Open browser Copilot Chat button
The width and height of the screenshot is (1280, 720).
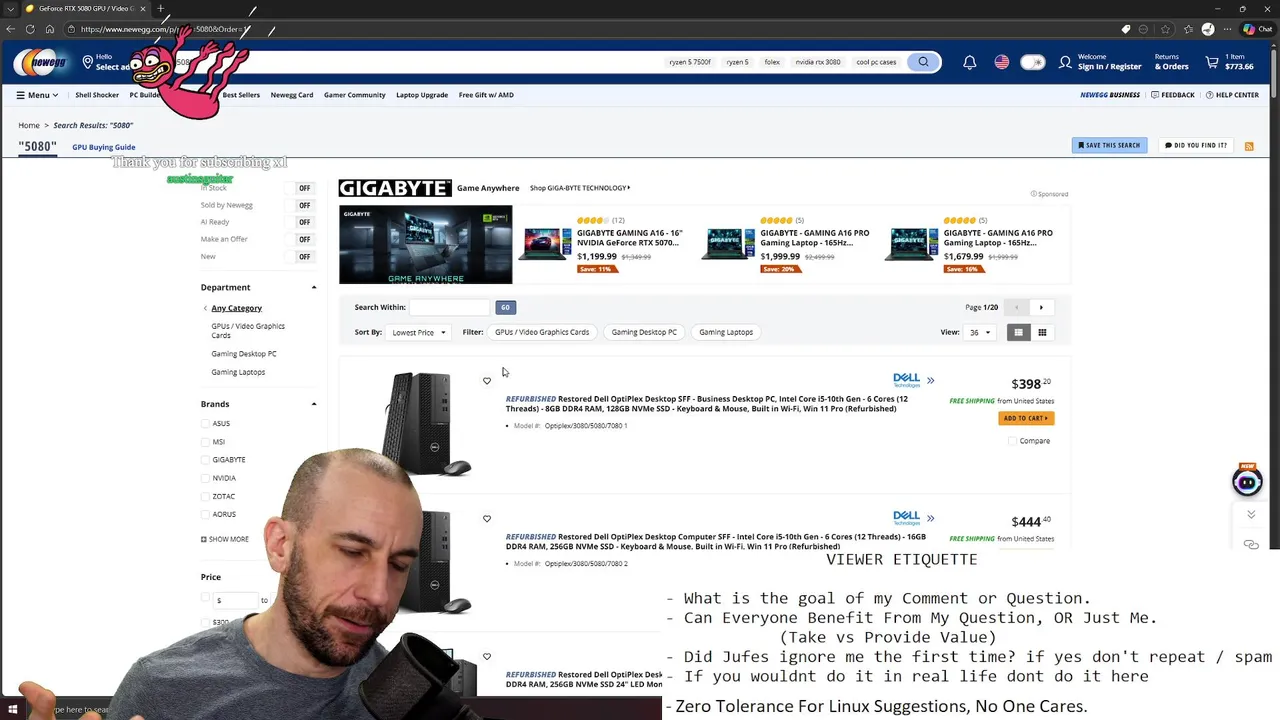click(1257, 29)
